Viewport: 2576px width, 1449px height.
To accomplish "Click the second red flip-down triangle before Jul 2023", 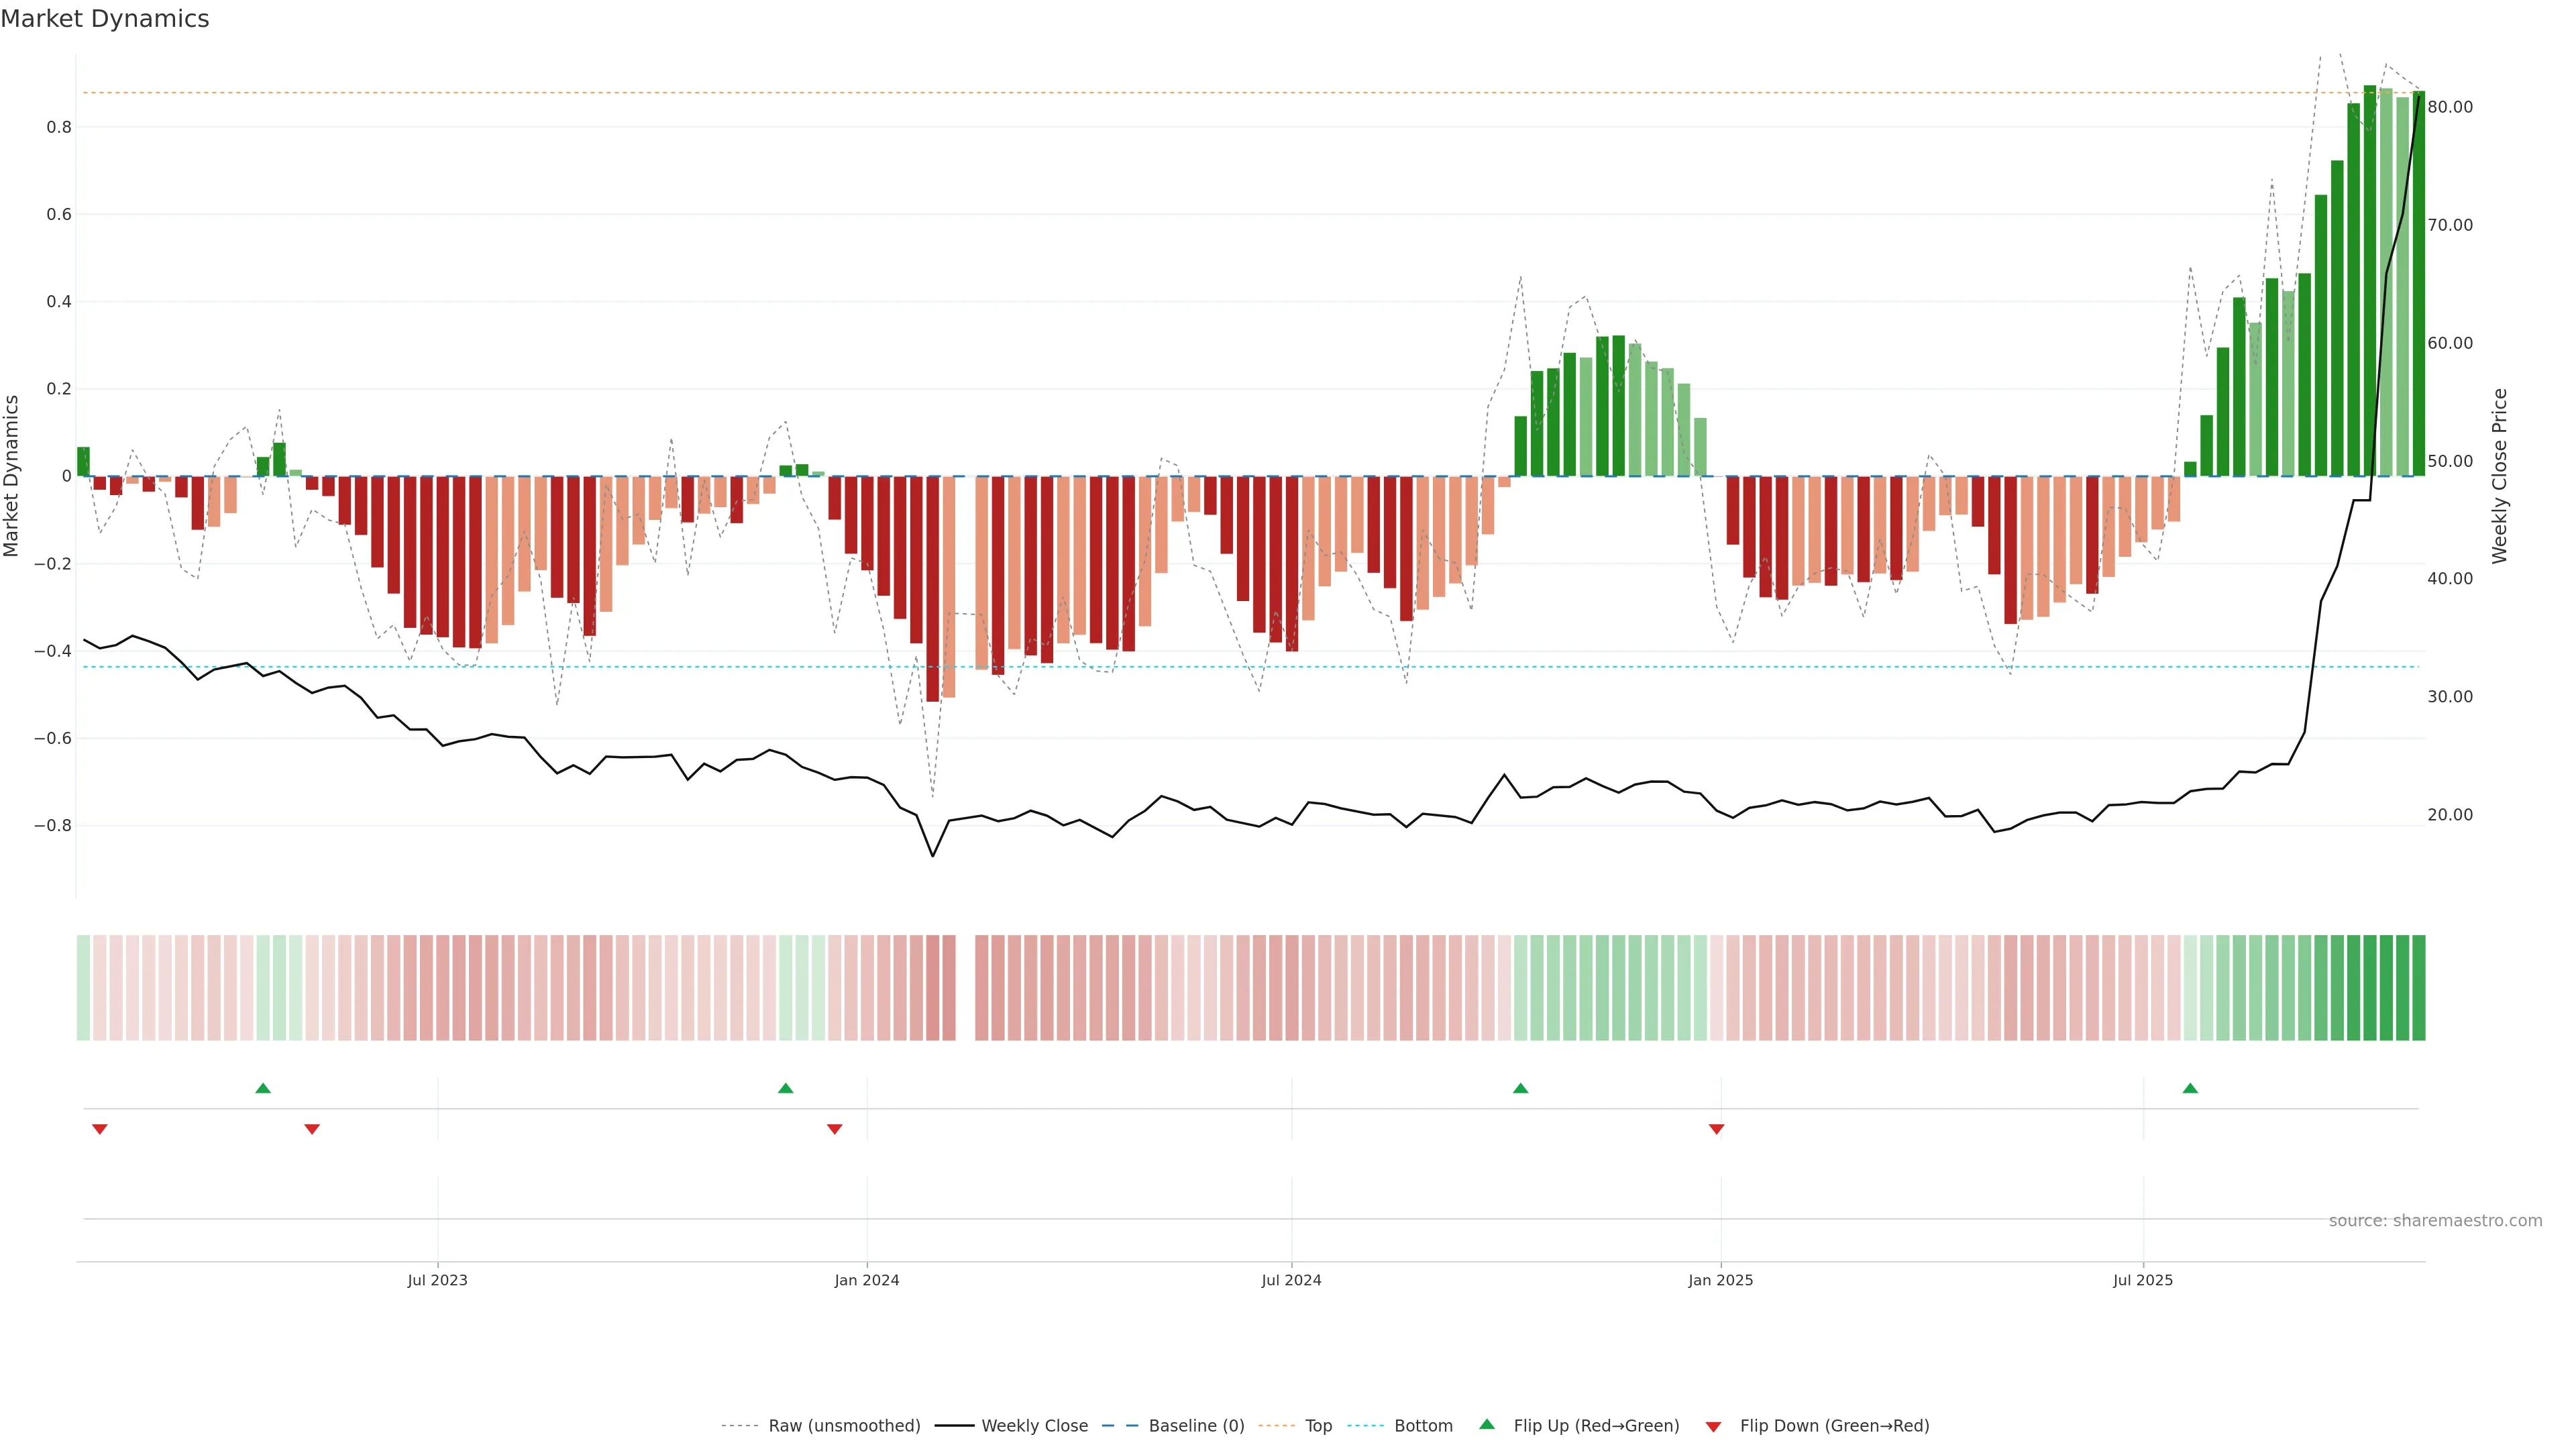I will click(312, 1129).
